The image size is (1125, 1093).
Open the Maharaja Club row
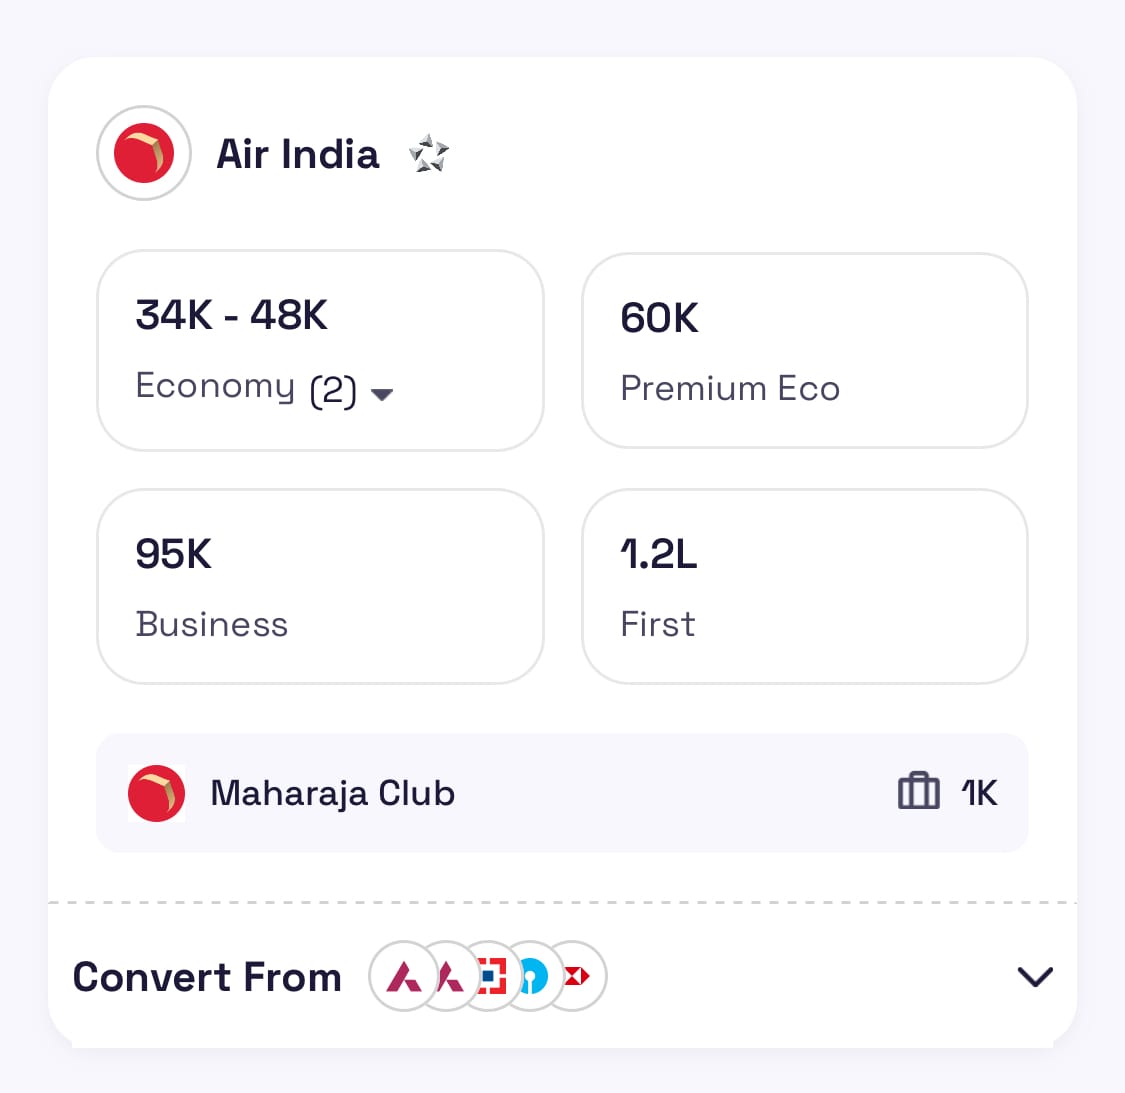pos(562,793)
